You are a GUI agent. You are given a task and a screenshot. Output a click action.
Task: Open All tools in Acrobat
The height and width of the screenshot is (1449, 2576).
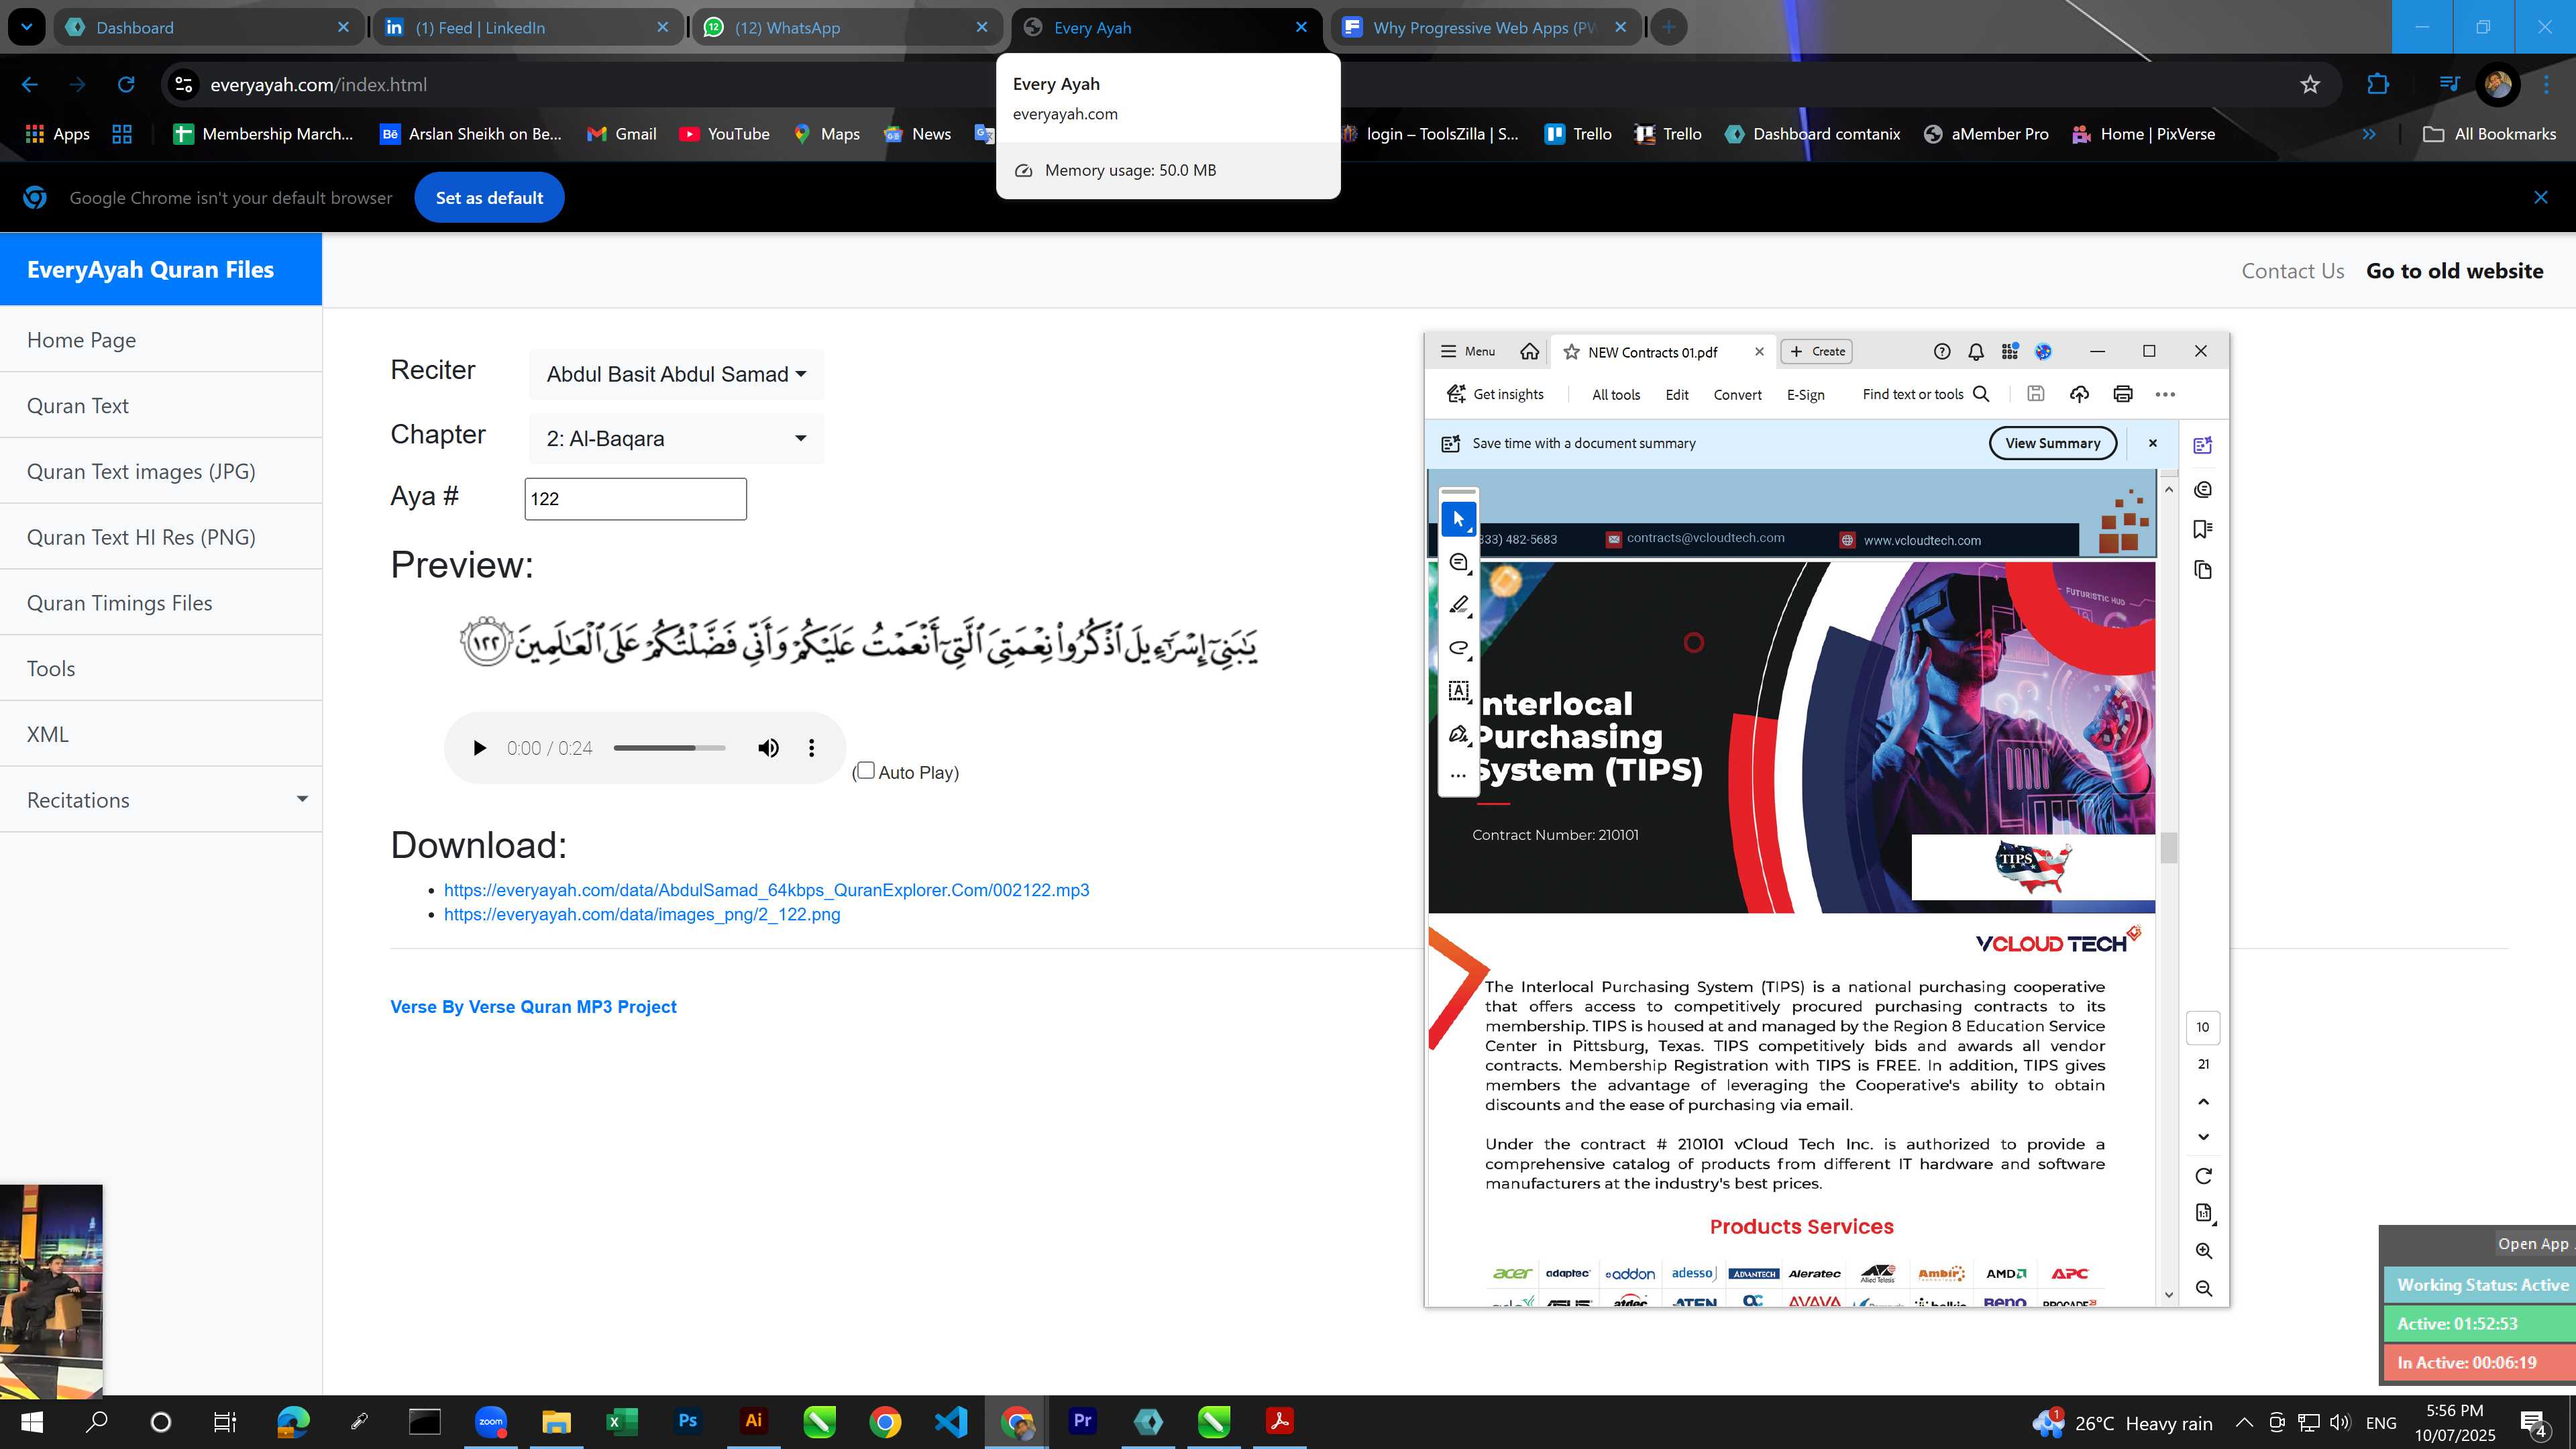tap(1616, 394)
